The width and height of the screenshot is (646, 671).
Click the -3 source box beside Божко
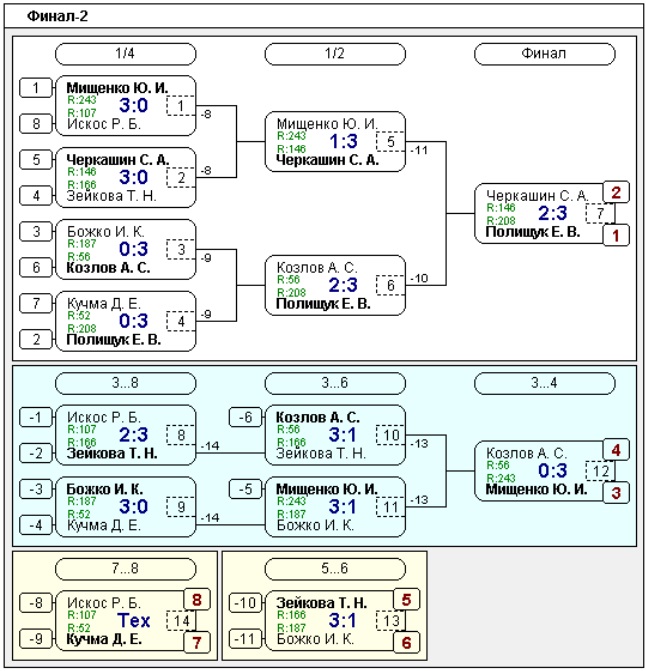click(x=36, y=489)
